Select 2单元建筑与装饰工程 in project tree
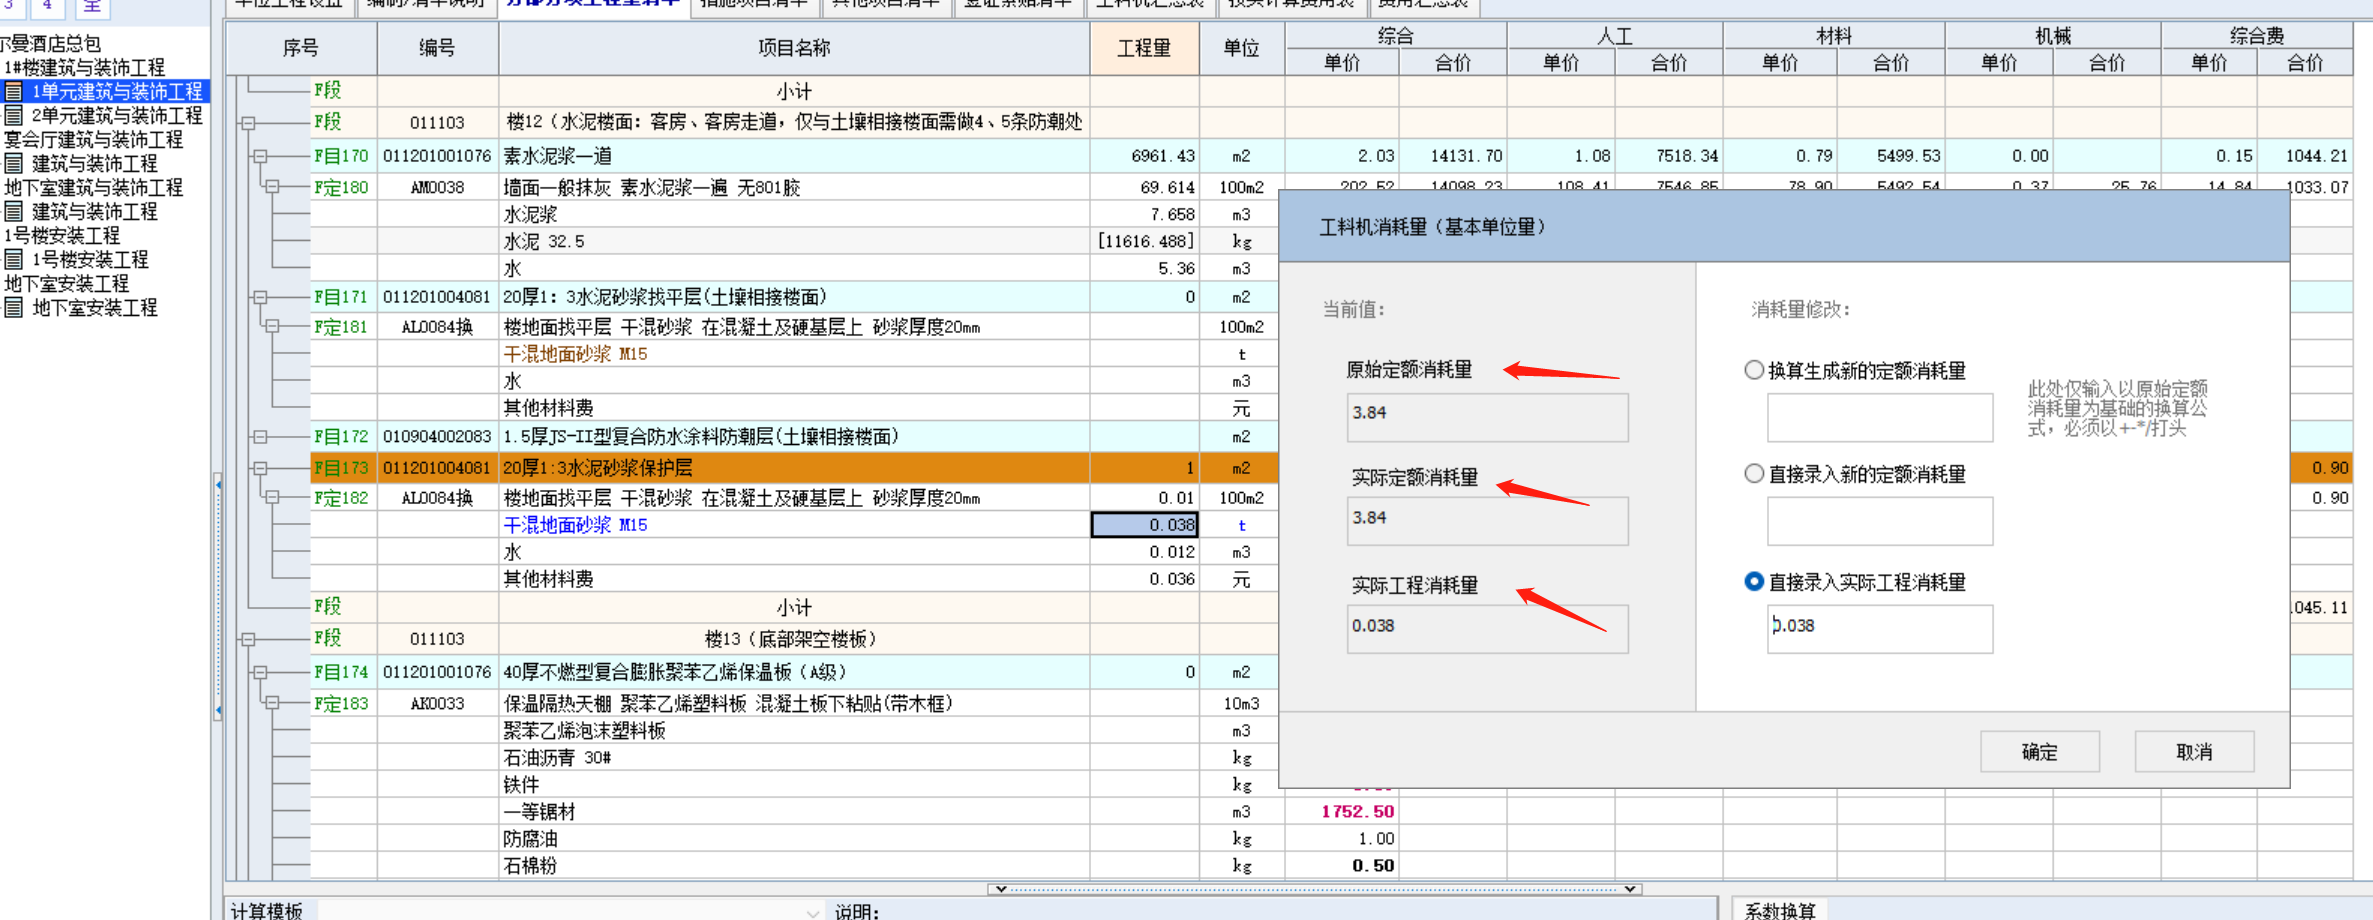Image resolution: width=2373 pixels, height=920 pixels. [117, 116]
